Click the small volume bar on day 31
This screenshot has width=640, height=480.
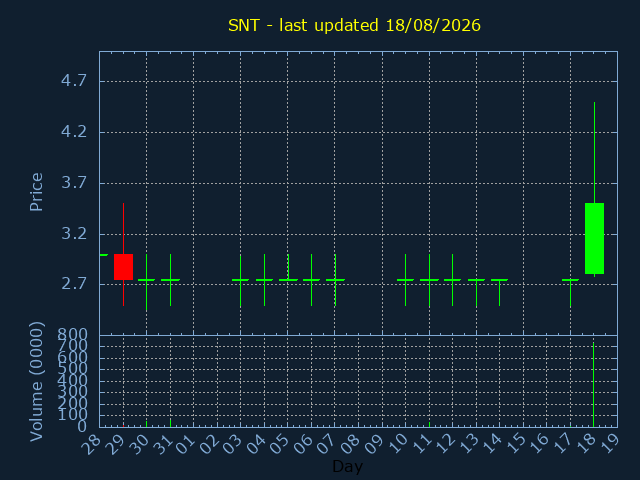pos(170,422)
